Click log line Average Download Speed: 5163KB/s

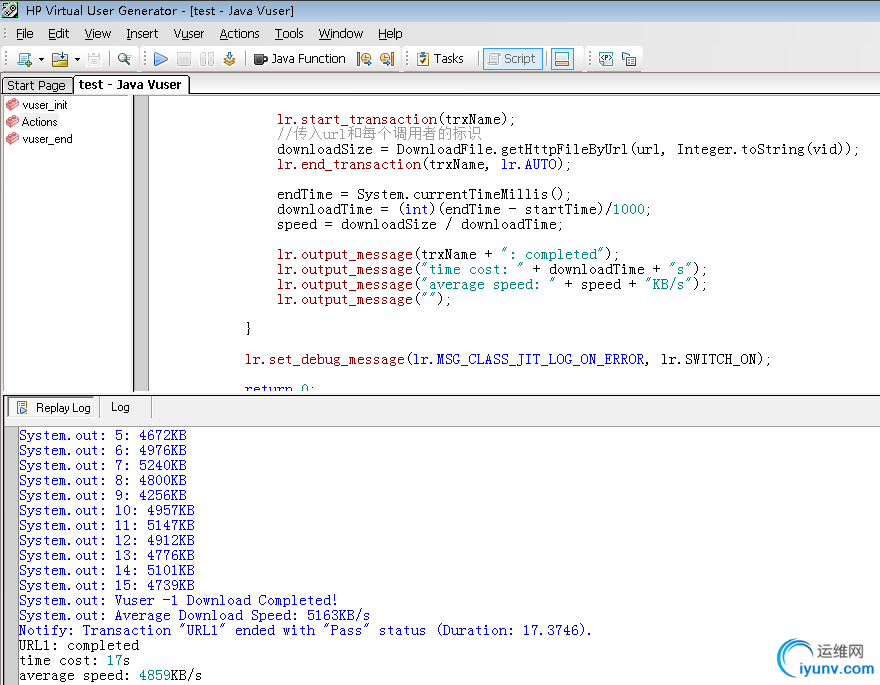pyautogui.click(x=194, y=616)
